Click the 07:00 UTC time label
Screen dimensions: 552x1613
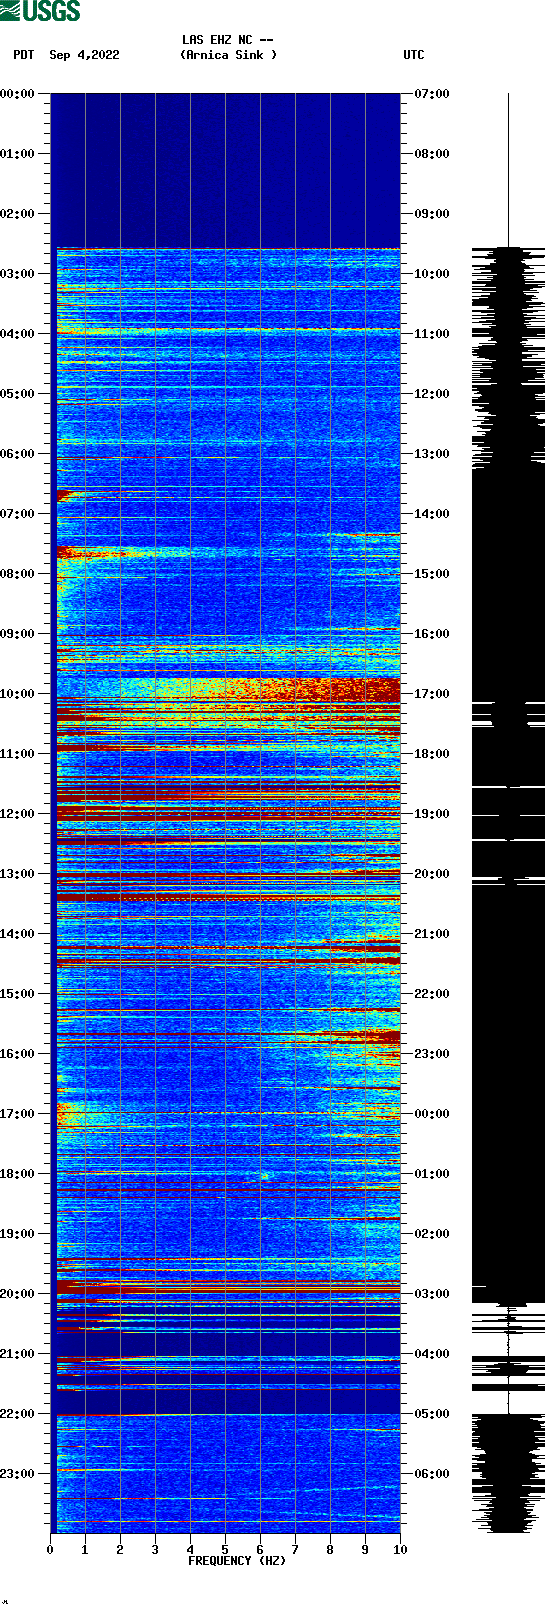432,94
